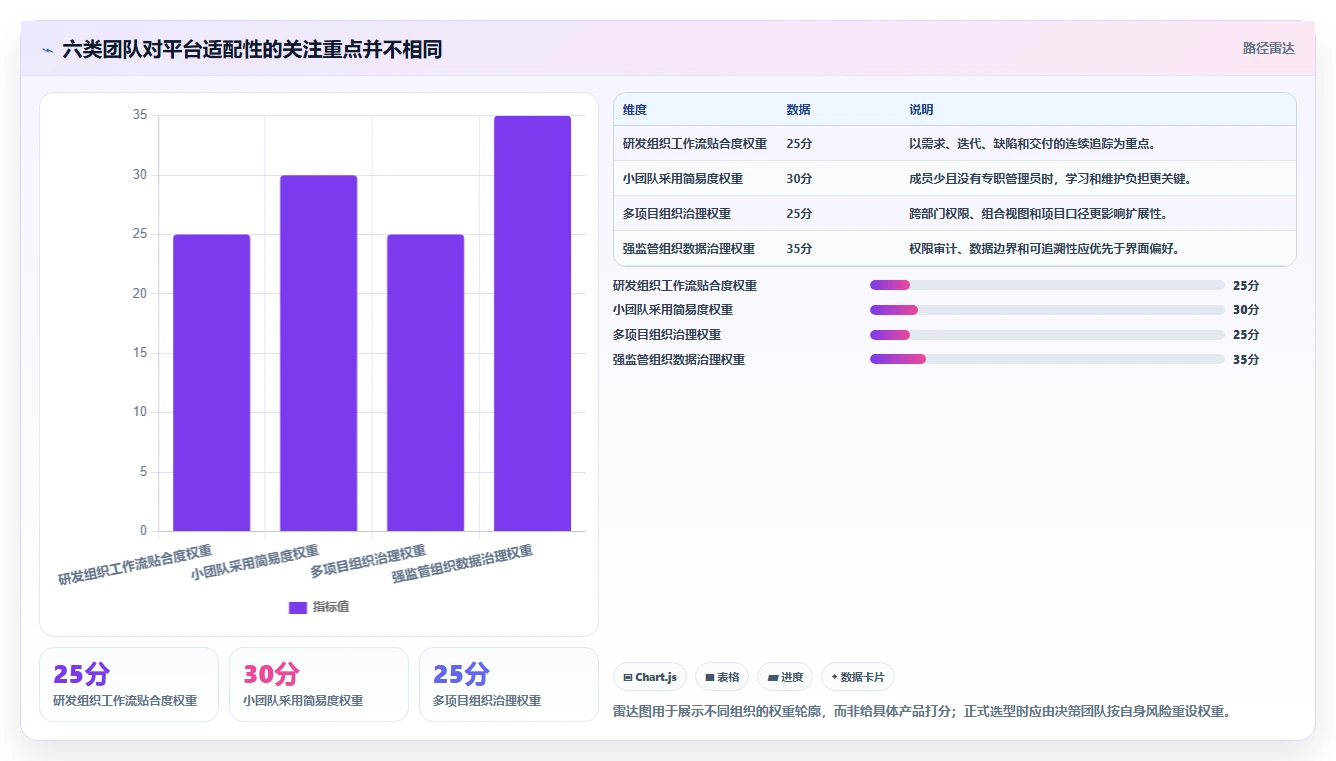The height and width of the screenshot is (761, 1336).
Task: Click the 说明 column header
Action: coord(921,110)
